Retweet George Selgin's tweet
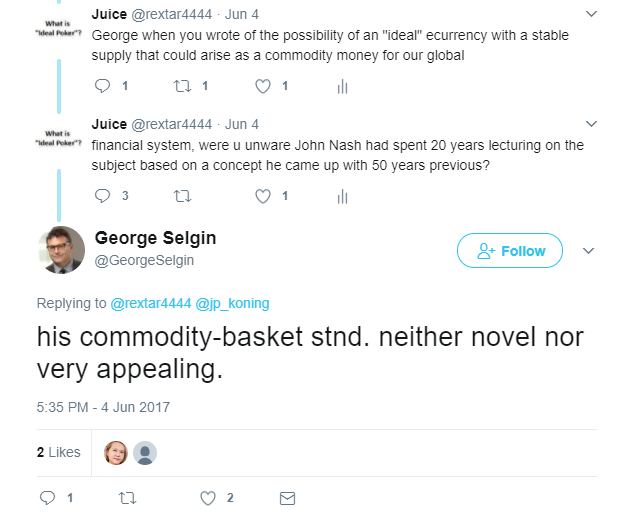Screen dimensions: 631x515 128,498
